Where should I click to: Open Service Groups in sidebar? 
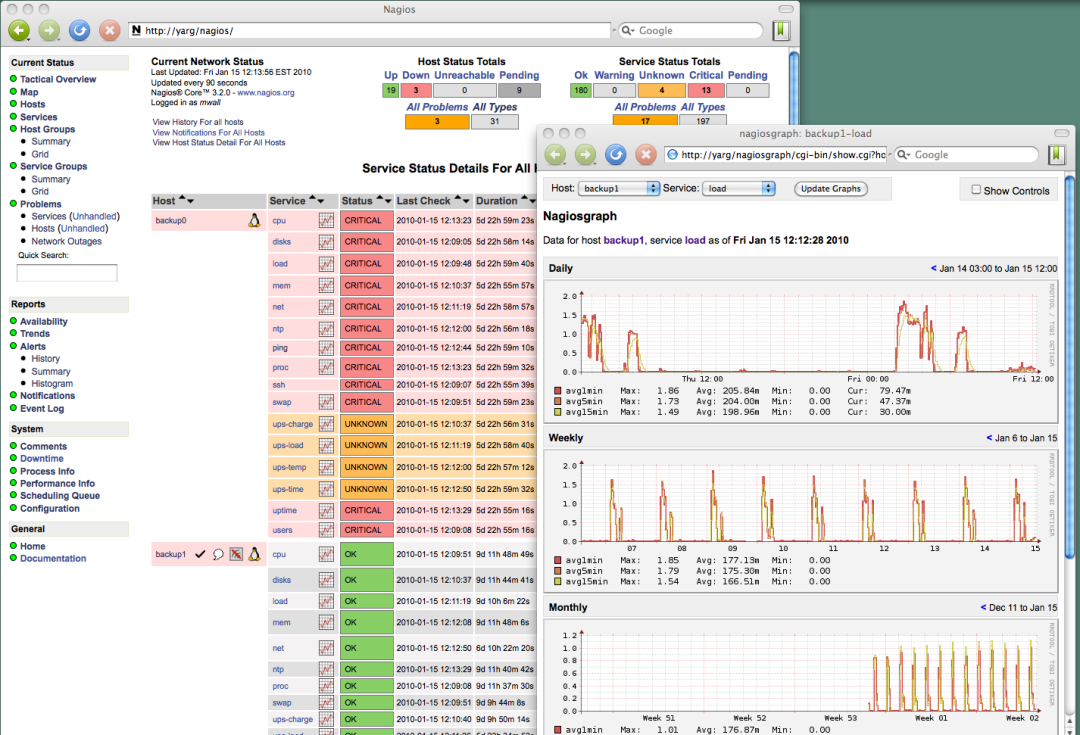54,166
